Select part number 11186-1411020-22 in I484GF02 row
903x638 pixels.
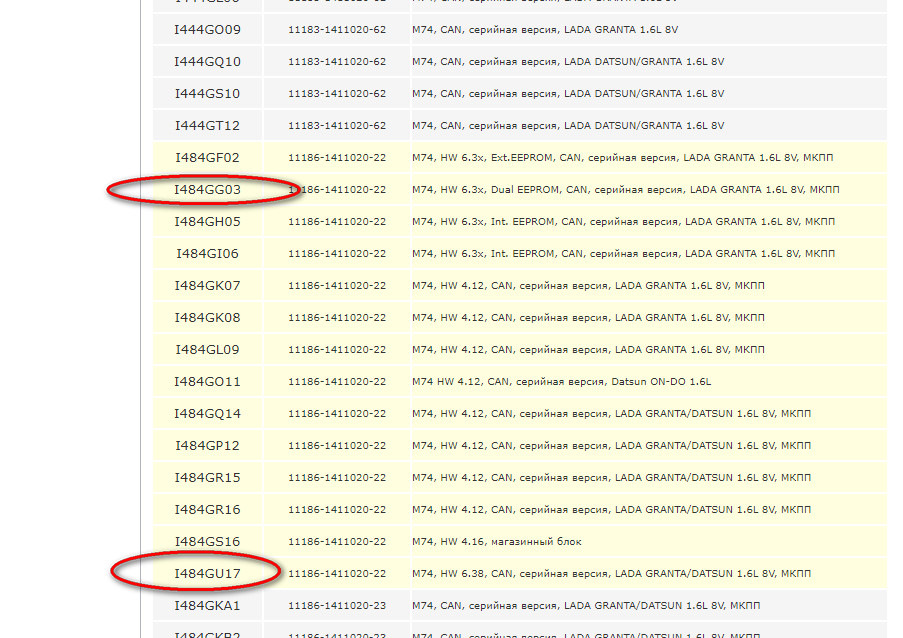337,158
